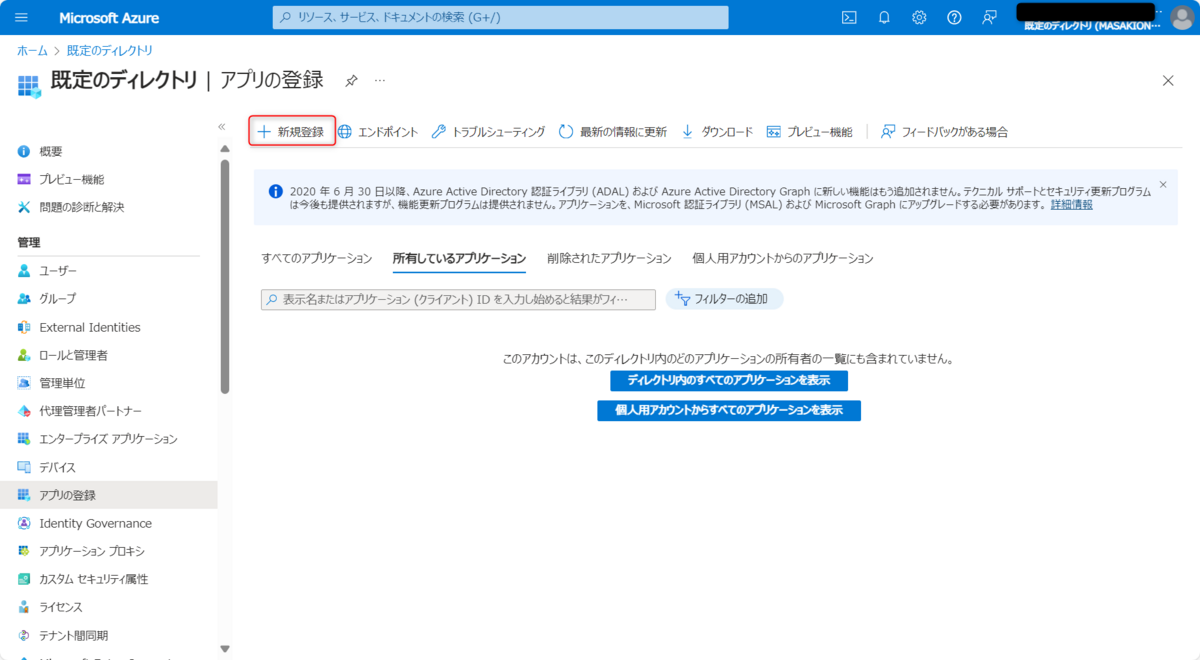This screenshot has width=1200, height=660.
Task: Click フィルターの追加 button
Action: pos(724,299)
